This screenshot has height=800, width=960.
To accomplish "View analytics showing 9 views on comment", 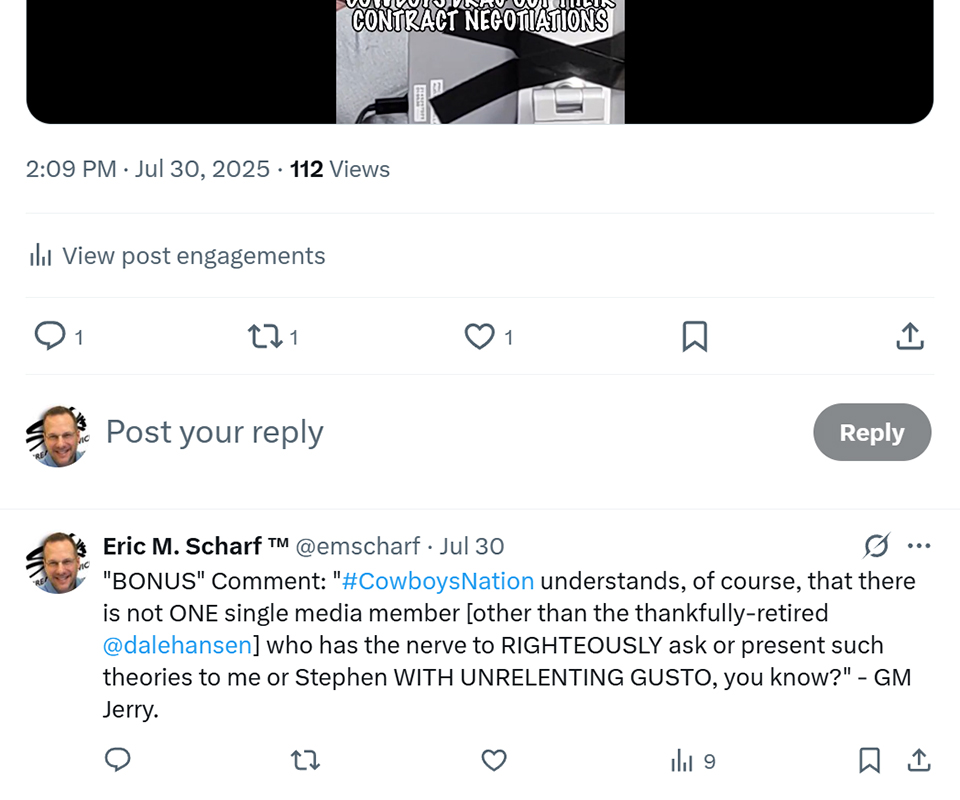I will click(693, 761).
